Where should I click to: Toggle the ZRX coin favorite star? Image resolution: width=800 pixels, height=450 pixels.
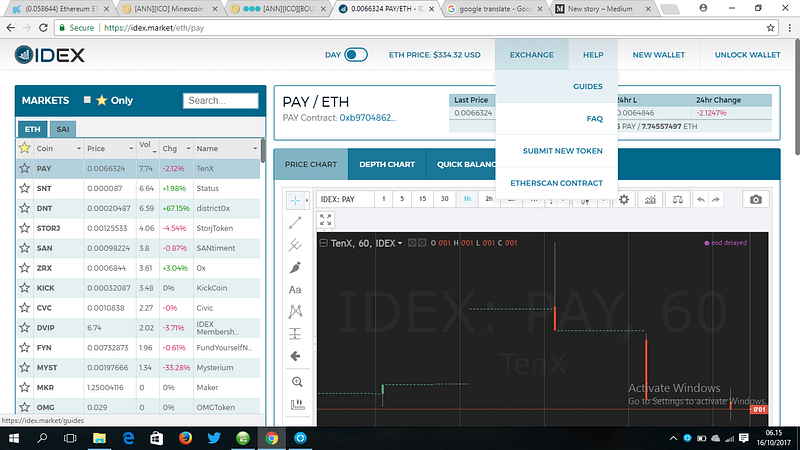coord(24,268)
